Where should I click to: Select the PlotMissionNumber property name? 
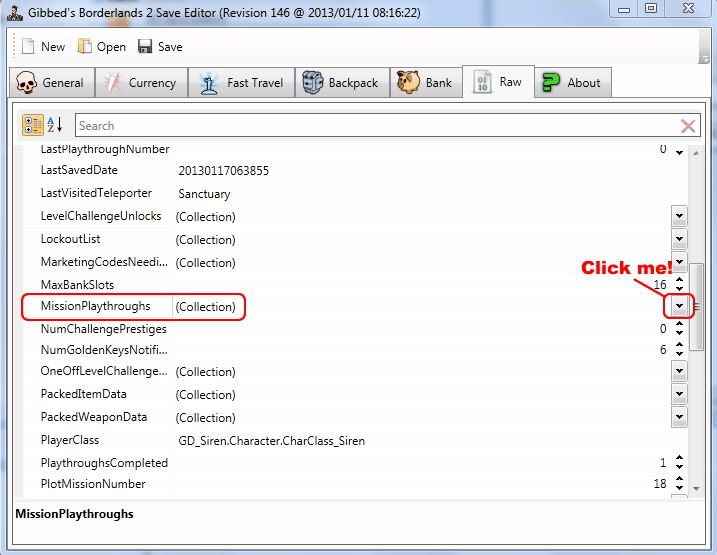coord(93,484)
